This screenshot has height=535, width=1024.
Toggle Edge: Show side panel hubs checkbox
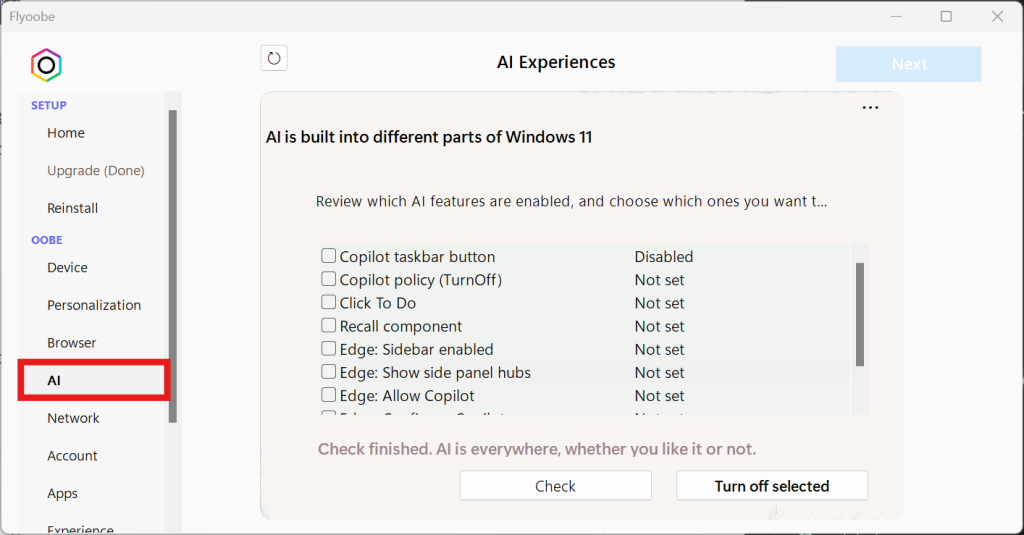328,372
